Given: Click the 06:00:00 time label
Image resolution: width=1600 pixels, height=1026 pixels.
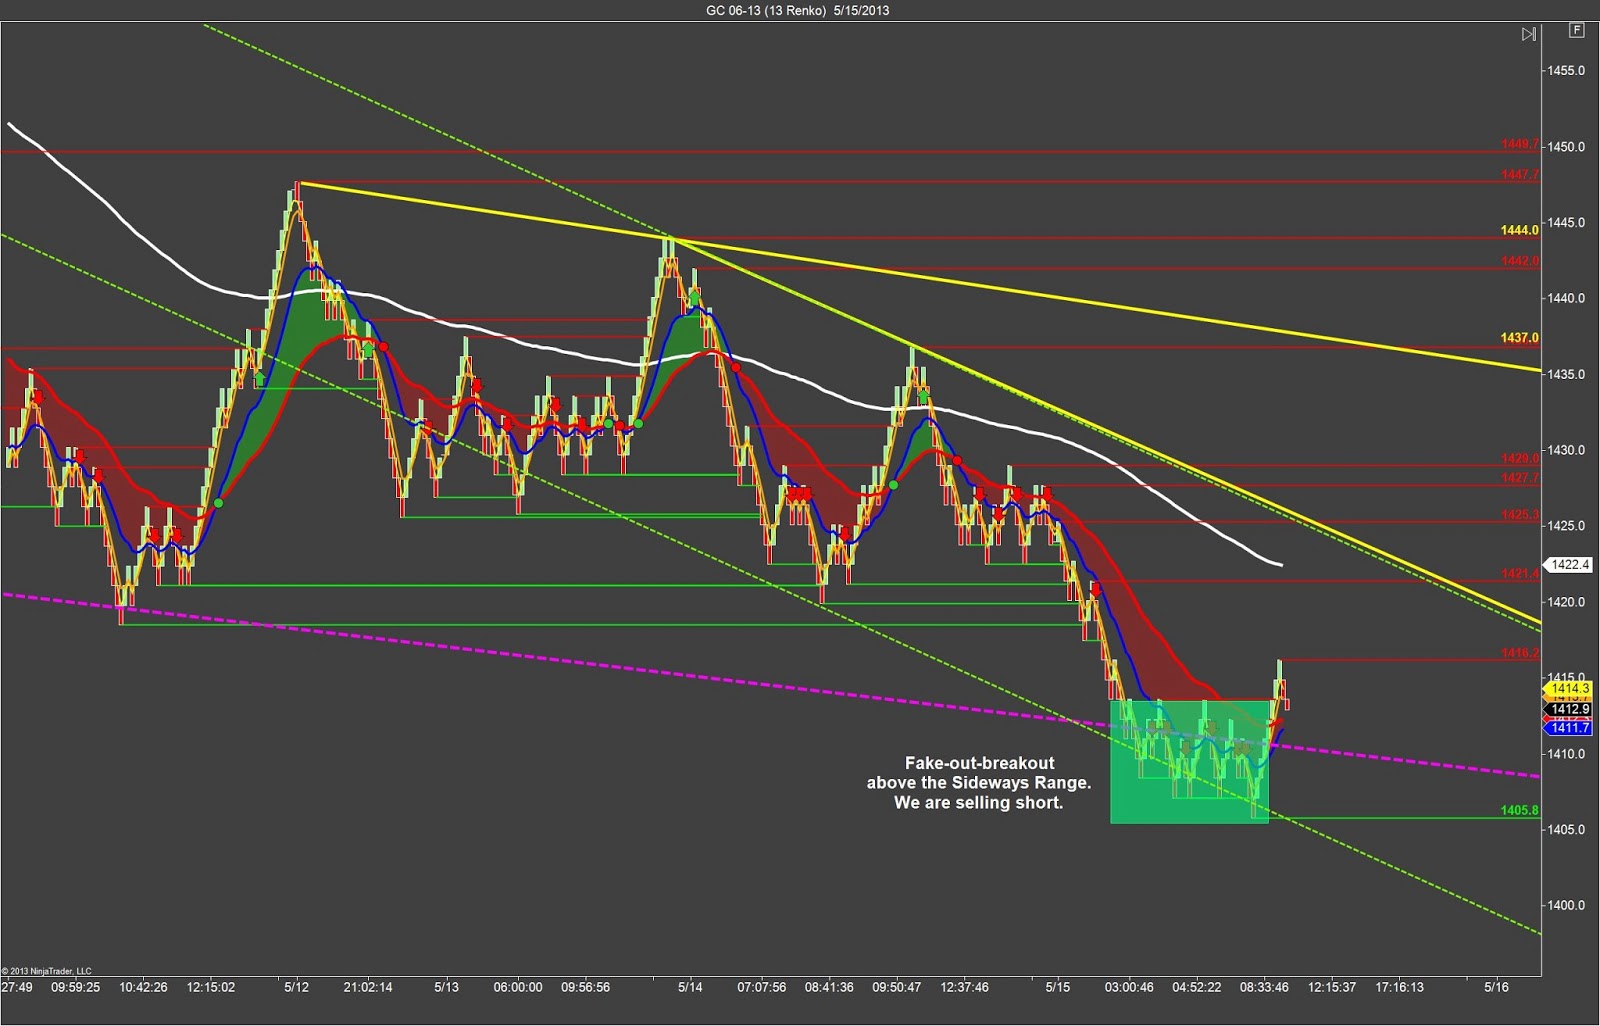Looking at the screenshot, I should 518,987.
